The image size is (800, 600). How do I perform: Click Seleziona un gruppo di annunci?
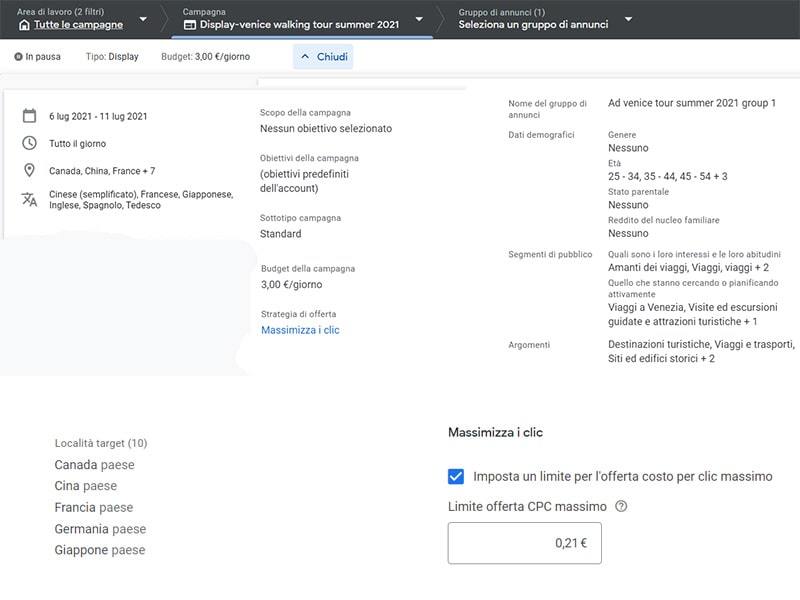pos(533,24)
